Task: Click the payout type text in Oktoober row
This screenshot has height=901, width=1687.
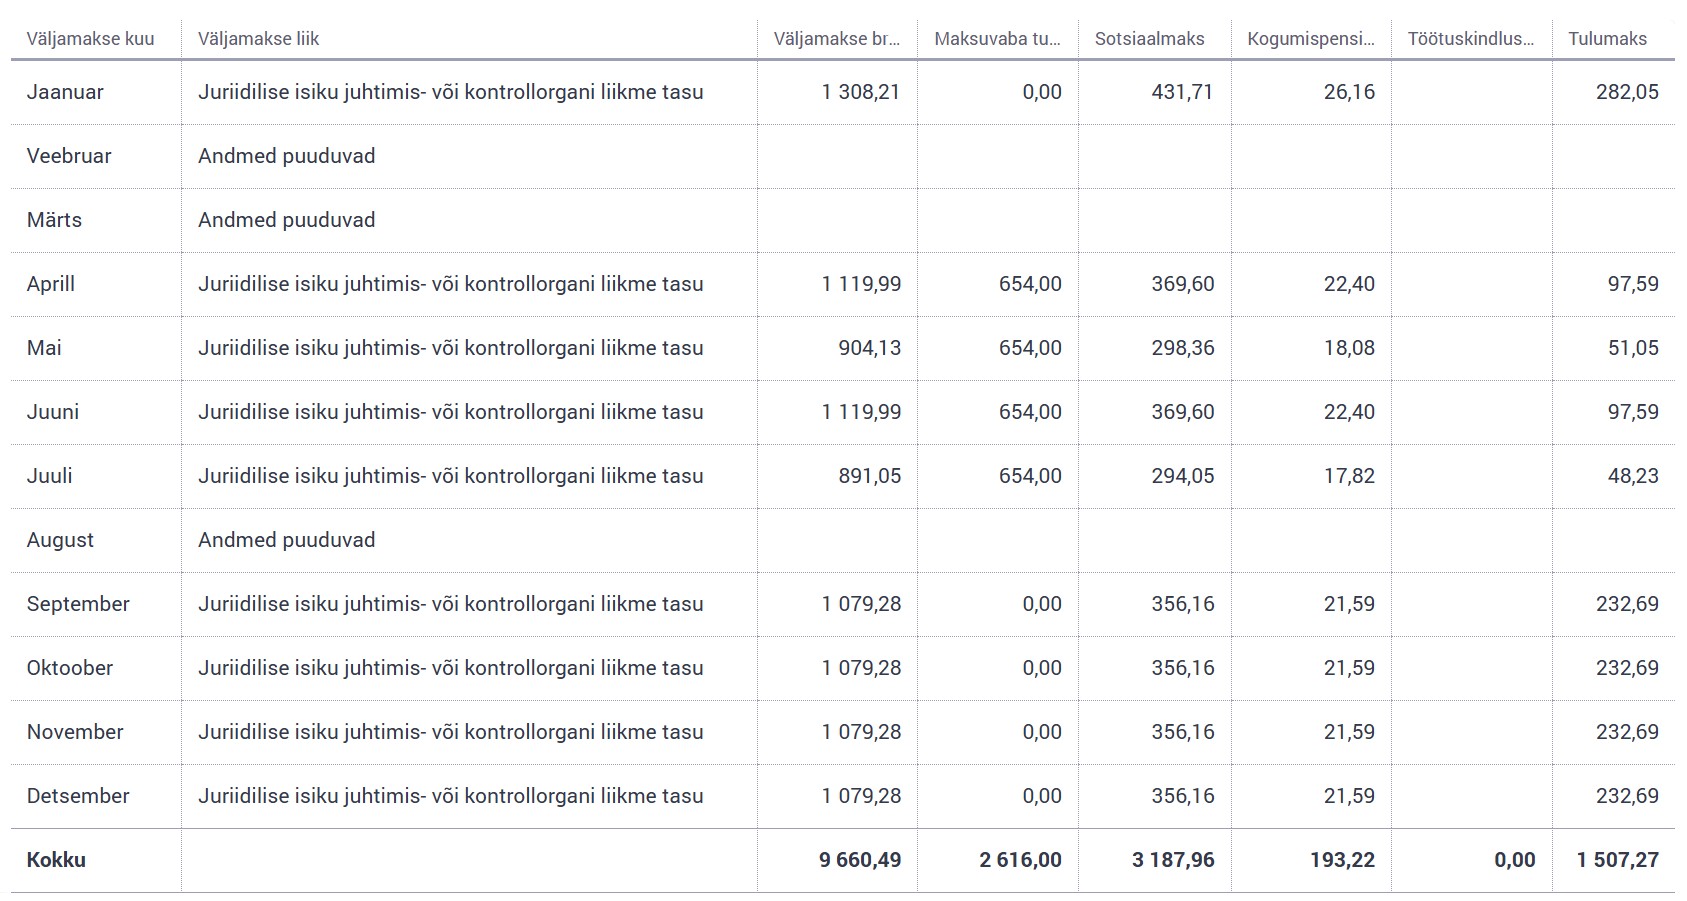Action: click(450, 668)
